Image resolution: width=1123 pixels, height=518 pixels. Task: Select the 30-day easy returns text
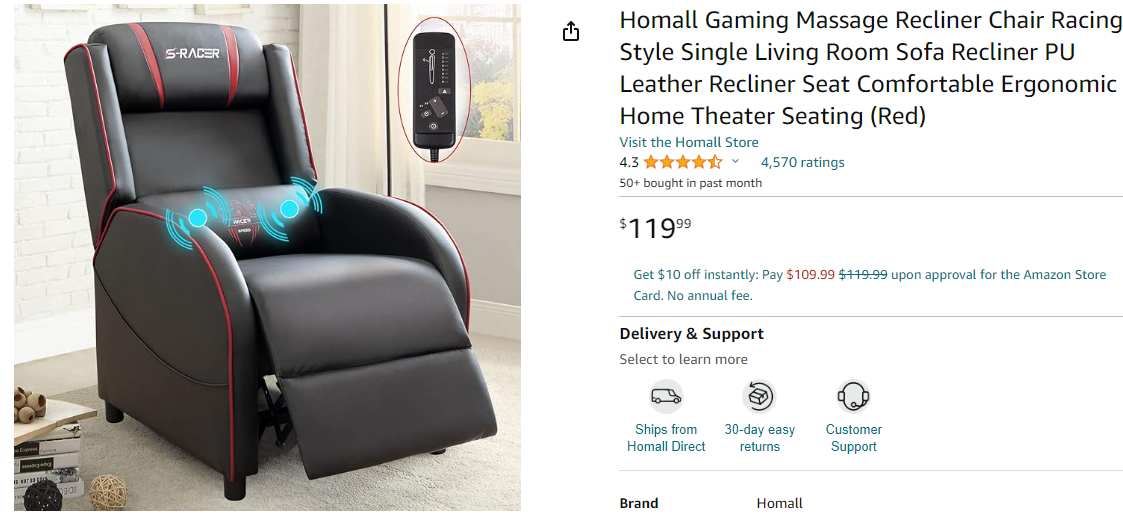click(759, 438)
